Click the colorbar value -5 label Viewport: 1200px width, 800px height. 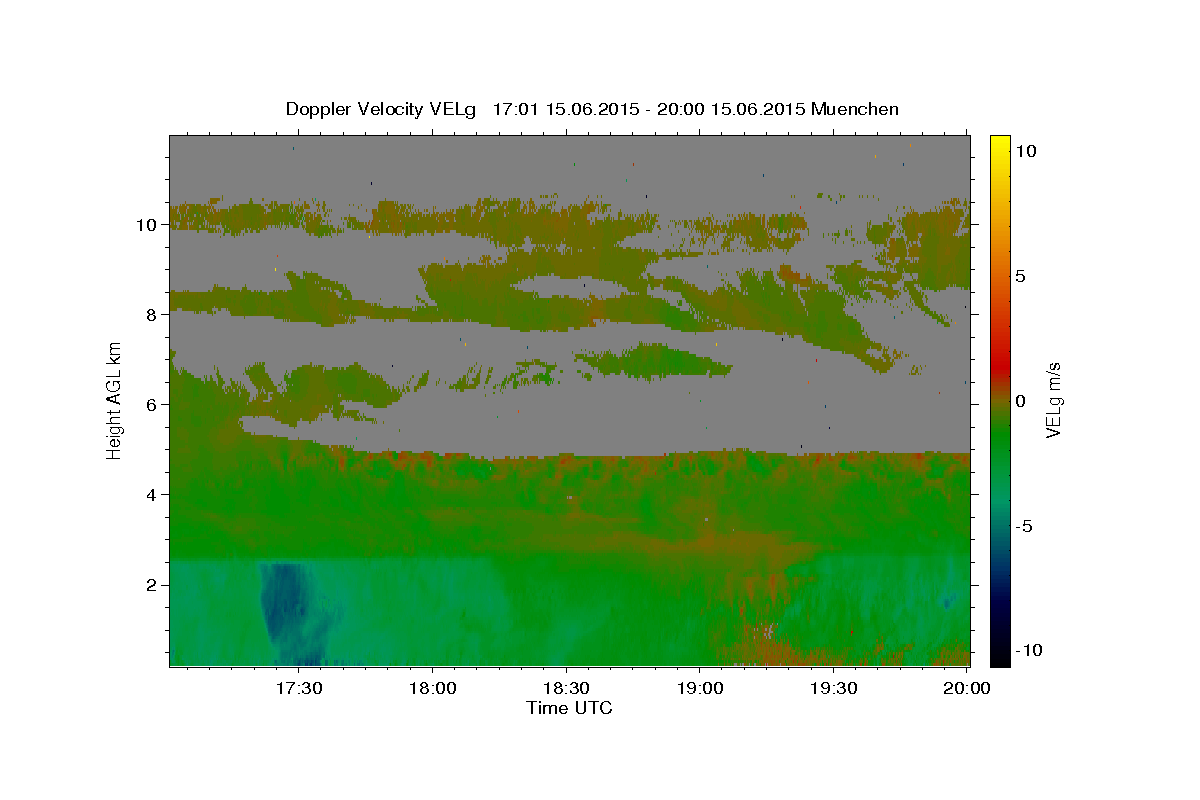pos(1024,526)
